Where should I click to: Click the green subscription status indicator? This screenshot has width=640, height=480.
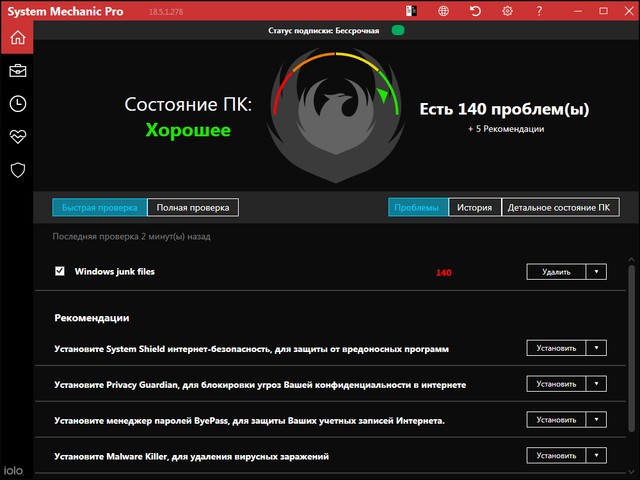[x=398, y=30]
